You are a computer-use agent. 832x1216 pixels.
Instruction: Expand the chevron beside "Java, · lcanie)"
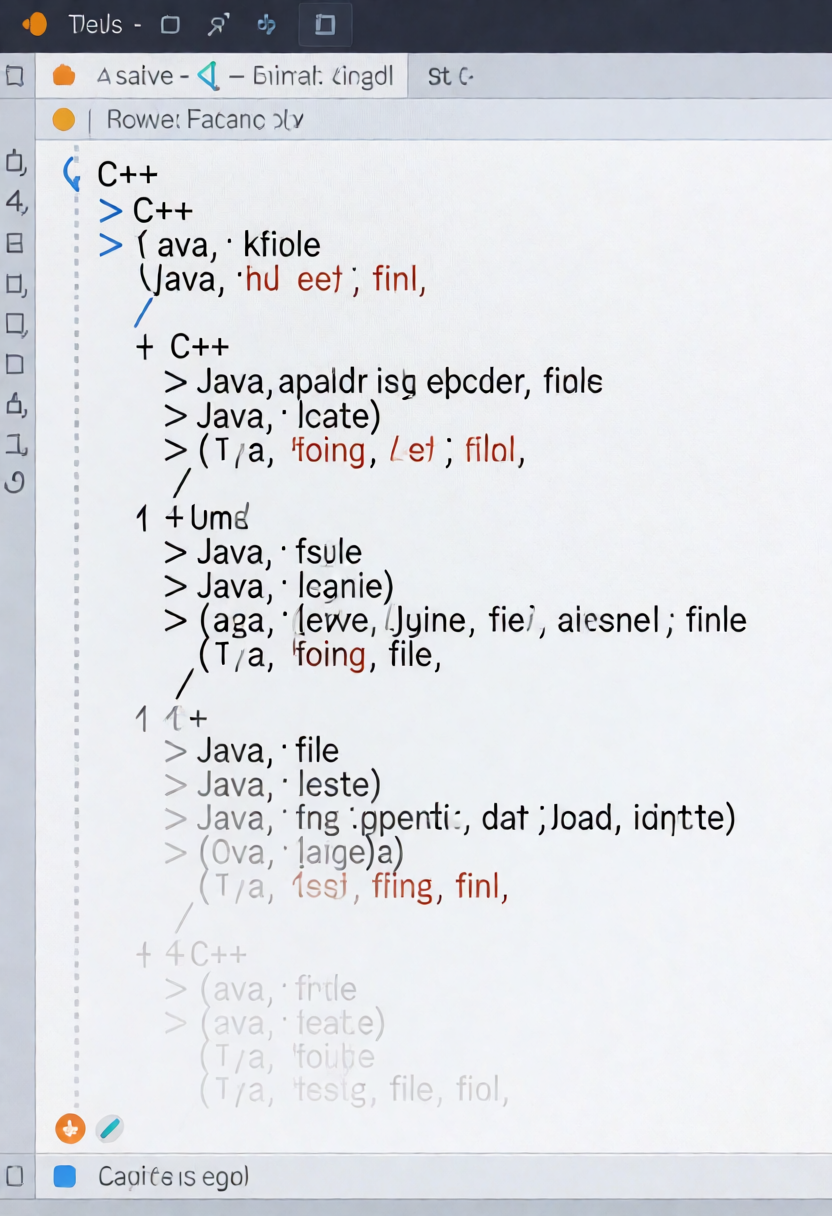tap(176, 585)
